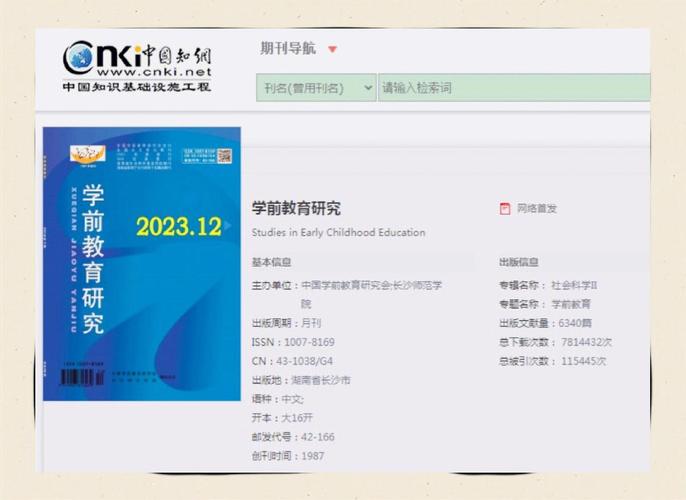Click 语种：中文
Screen dimensions: 686x500
(x=277, y=399)
